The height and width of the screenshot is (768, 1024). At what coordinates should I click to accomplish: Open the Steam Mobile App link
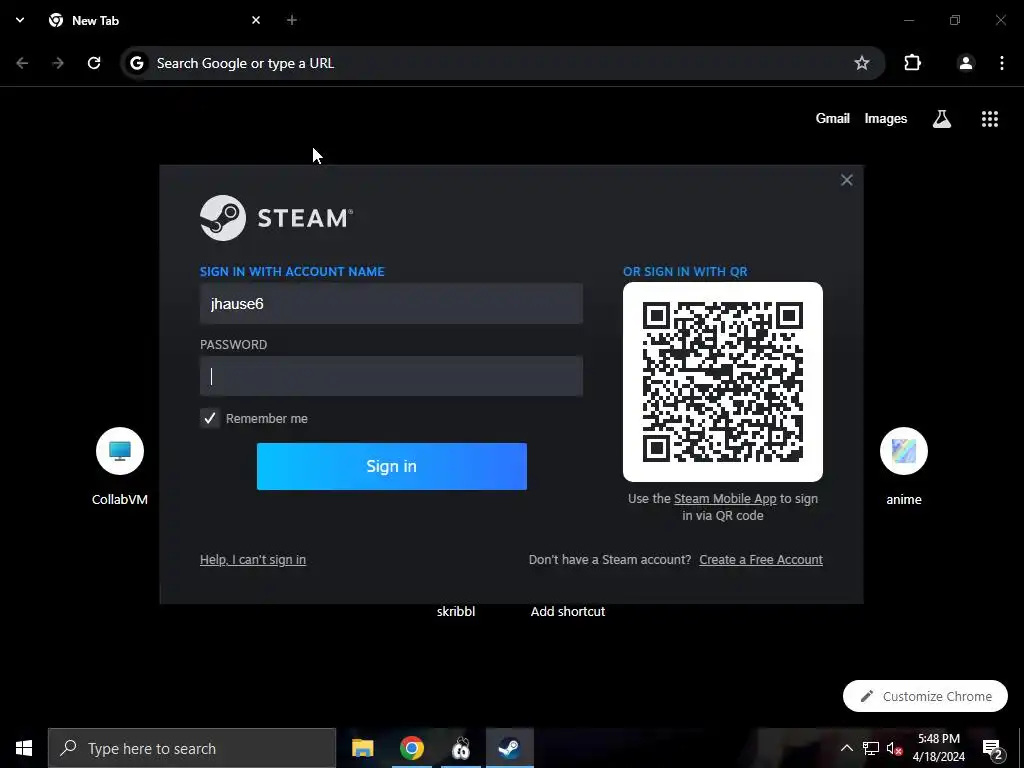tap(725, 498)
